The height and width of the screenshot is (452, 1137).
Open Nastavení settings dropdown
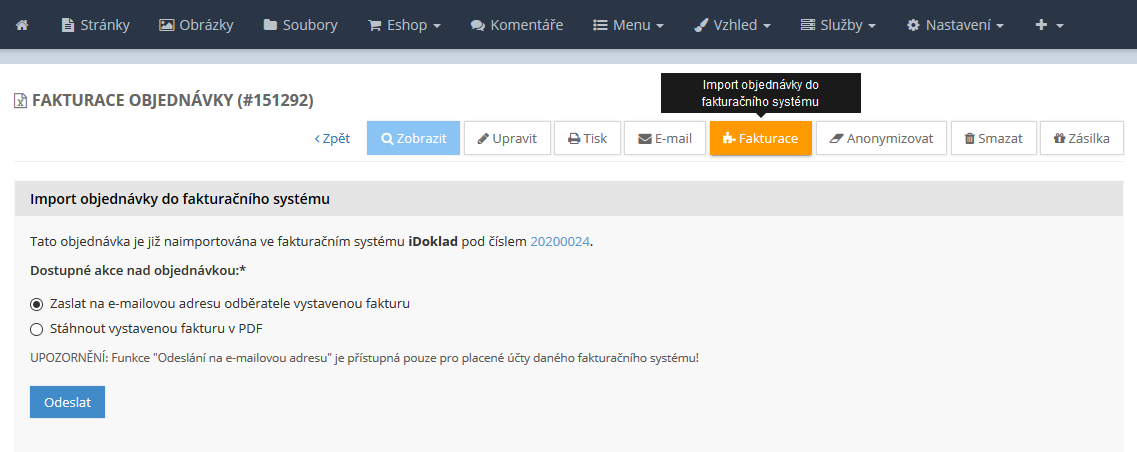point(954,25)
